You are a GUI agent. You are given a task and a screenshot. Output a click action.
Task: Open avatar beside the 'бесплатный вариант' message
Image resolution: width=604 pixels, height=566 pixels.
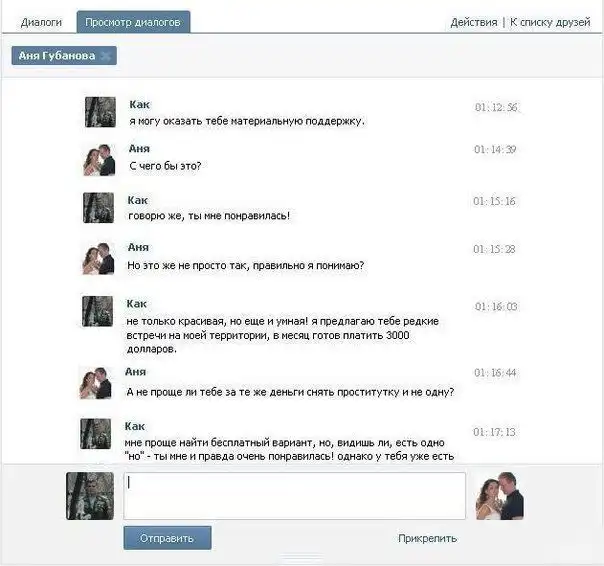tap(96, 434)
